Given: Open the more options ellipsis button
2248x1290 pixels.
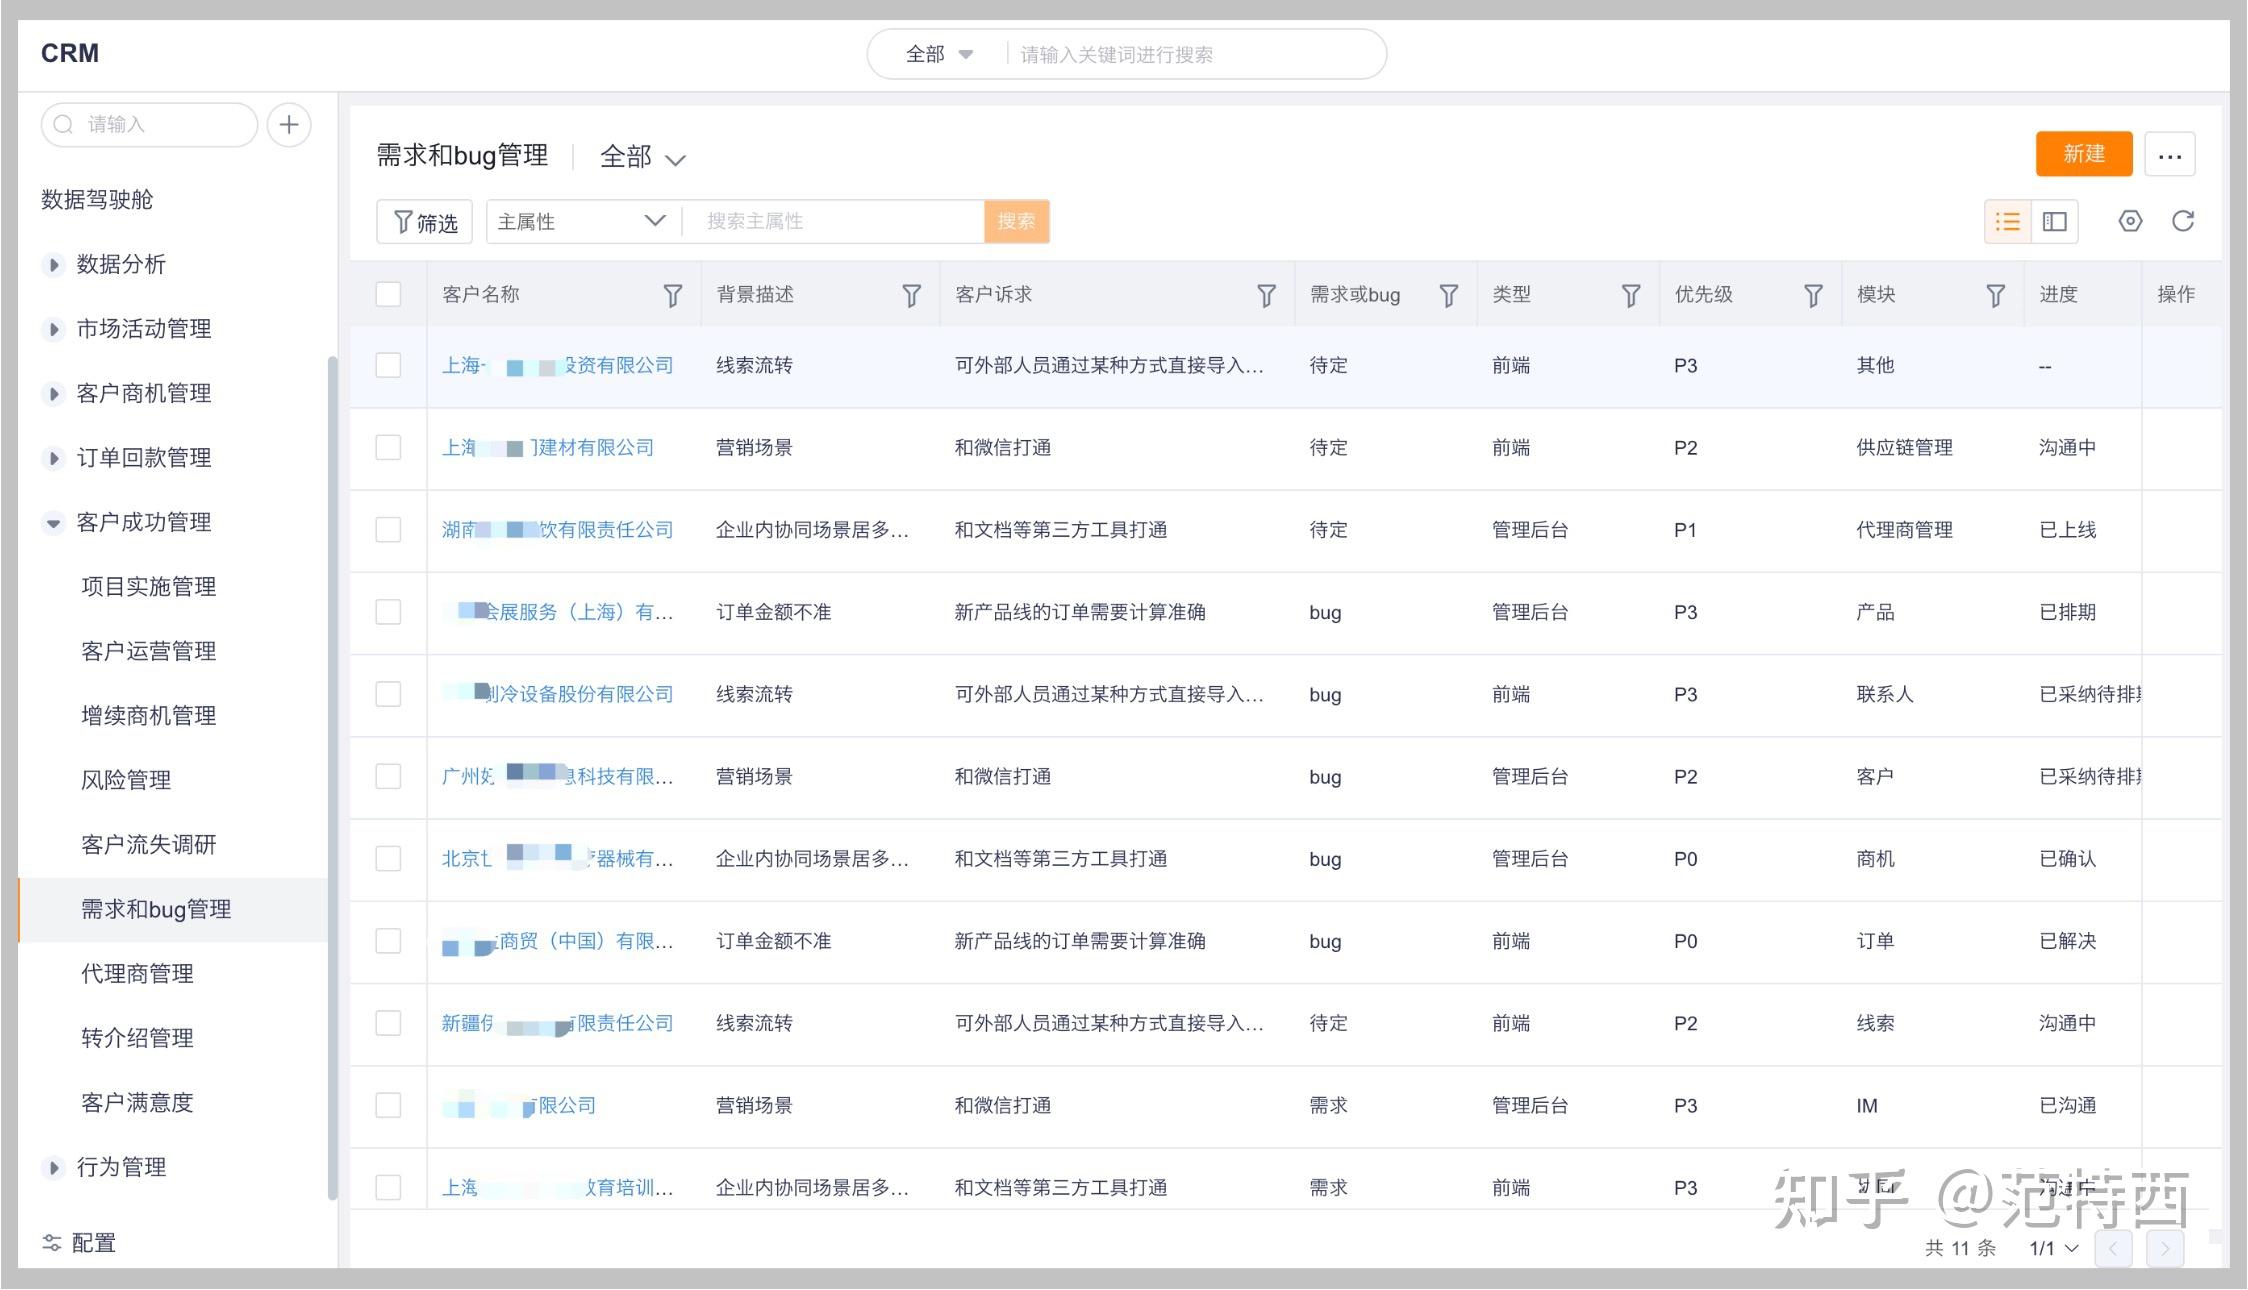Looking at the screenshot, I should 2169,155.
